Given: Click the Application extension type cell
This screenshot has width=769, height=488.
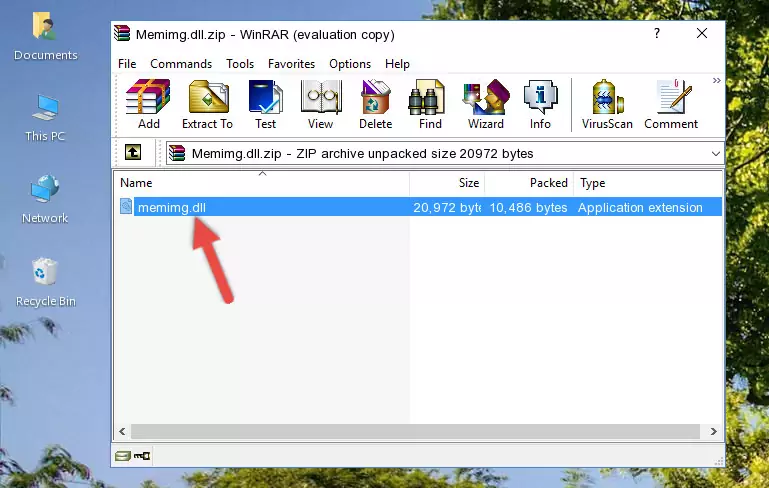Looking at the screenshot, I should coord(640,207).
